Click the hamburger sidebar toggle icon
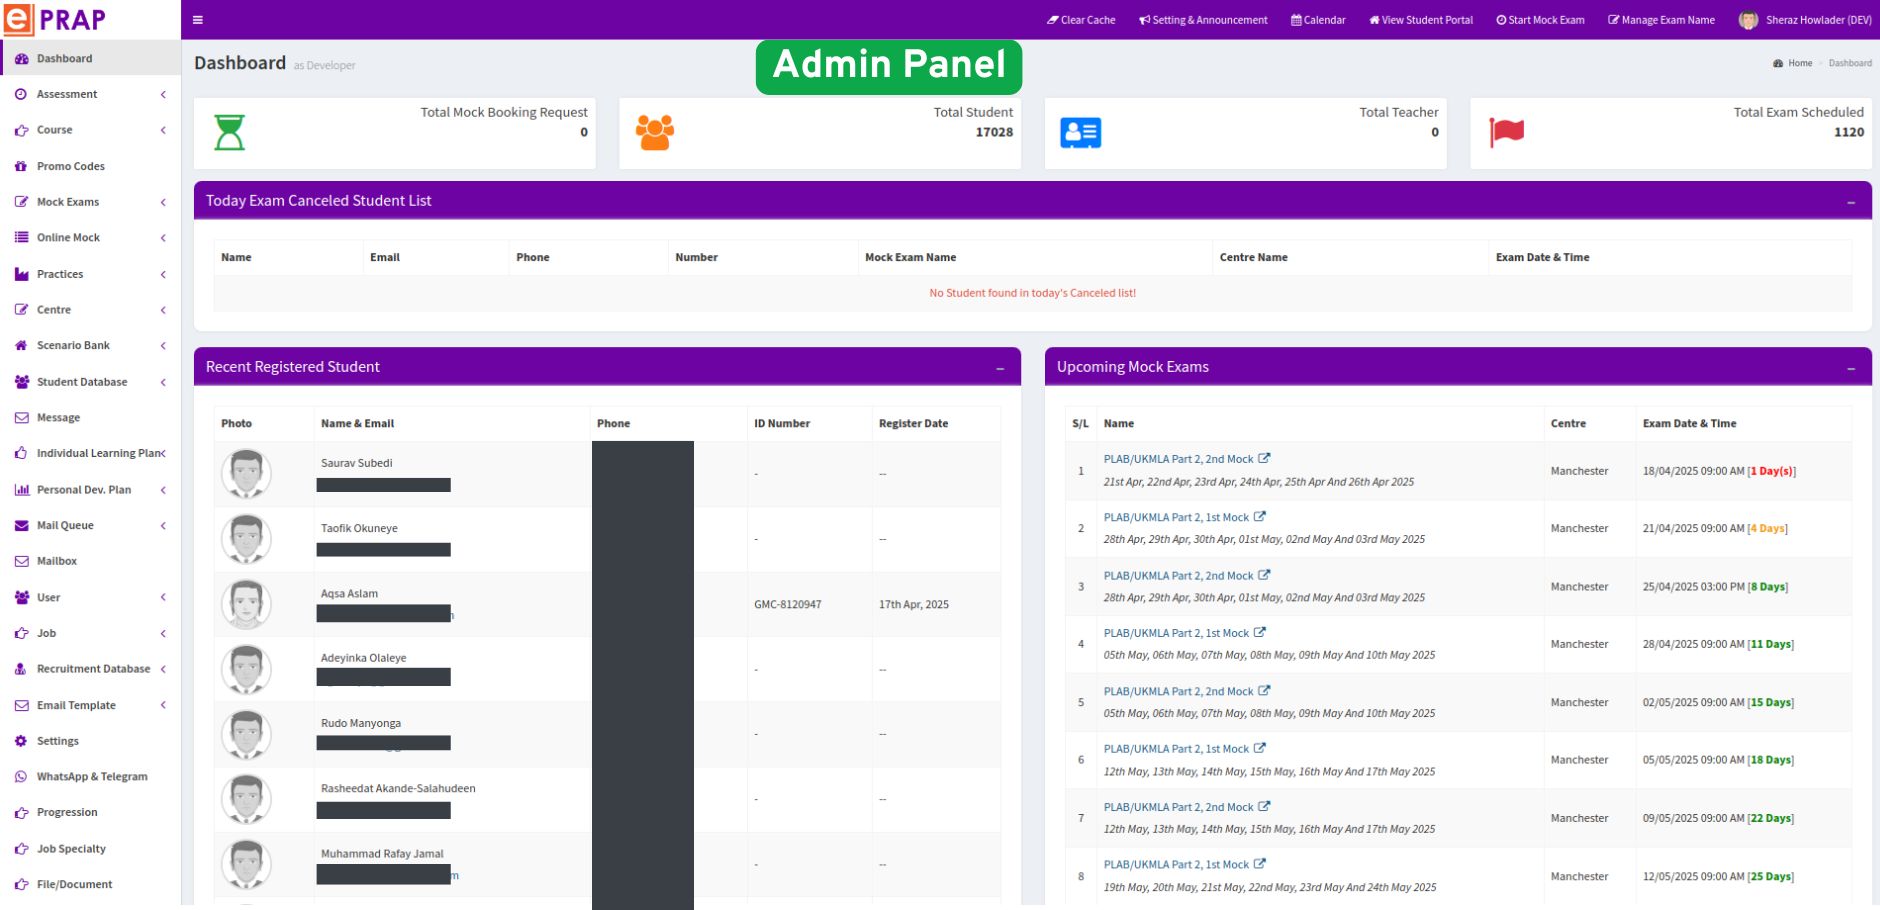 [198, 20]
